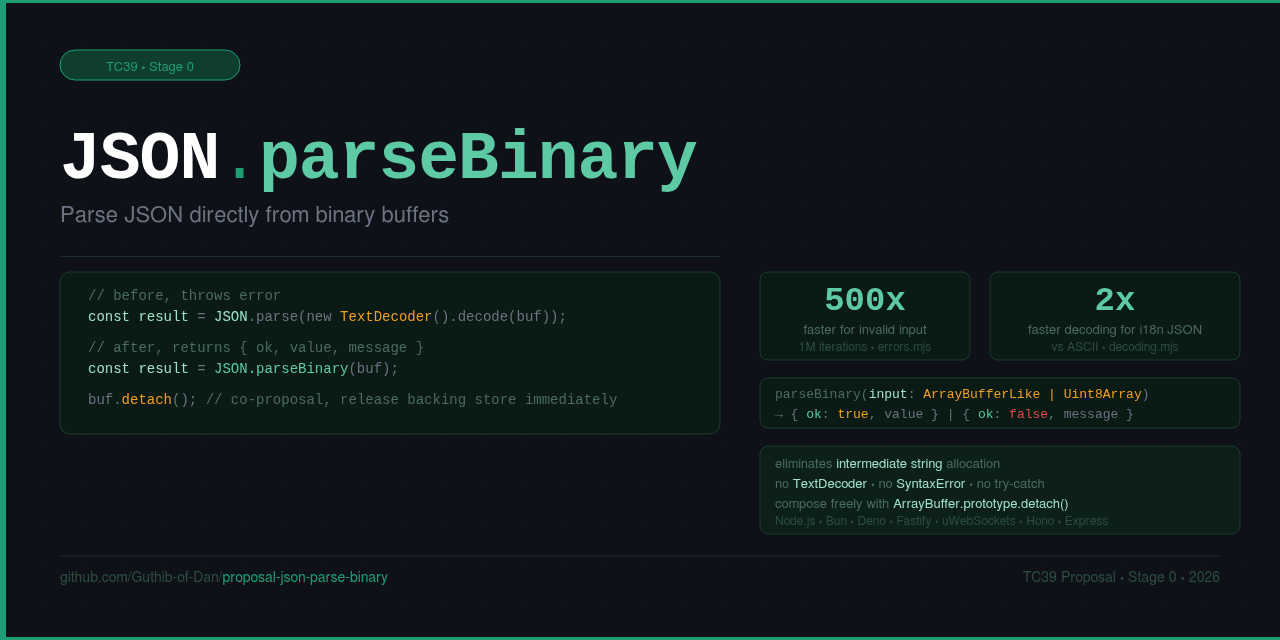Screen dimensions: 1280x640
Task: Open the proposal-json-parse-binary repository link
Action: coord(304,577)
